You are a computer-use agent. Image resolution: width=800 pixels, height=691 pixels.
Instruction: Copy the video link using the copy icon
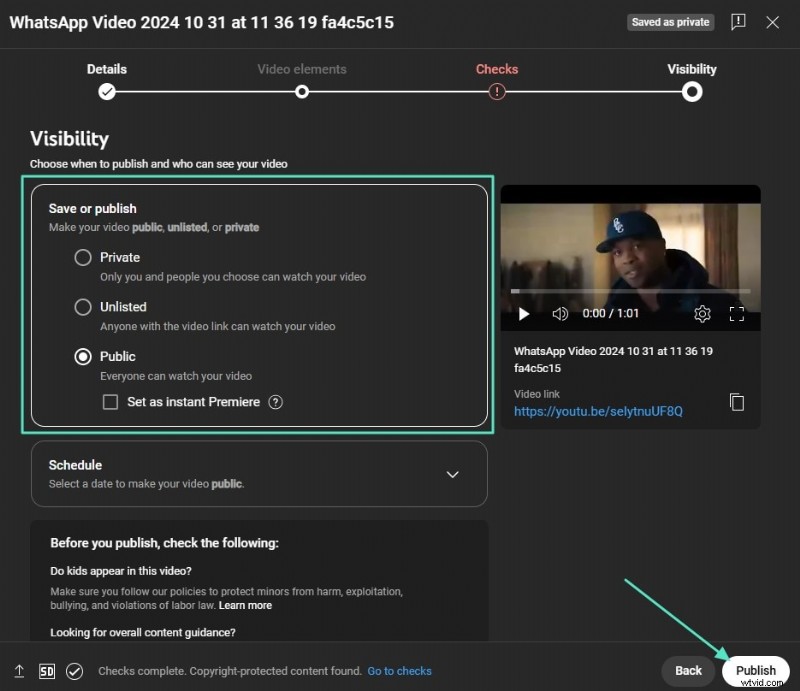tap(737, 402)
